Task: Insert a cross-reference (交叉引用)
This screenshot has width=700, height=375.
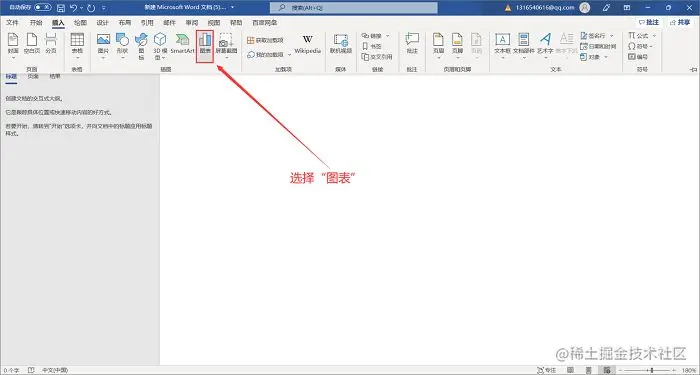Action: coord(377,57)
